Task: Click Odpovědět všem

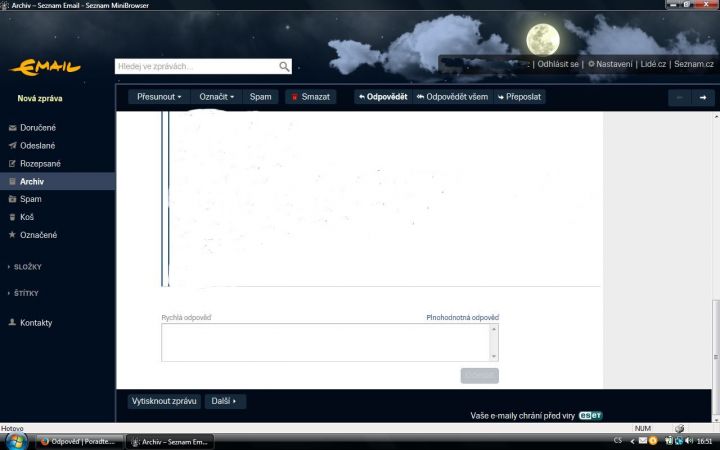Action: pos(452,97)
